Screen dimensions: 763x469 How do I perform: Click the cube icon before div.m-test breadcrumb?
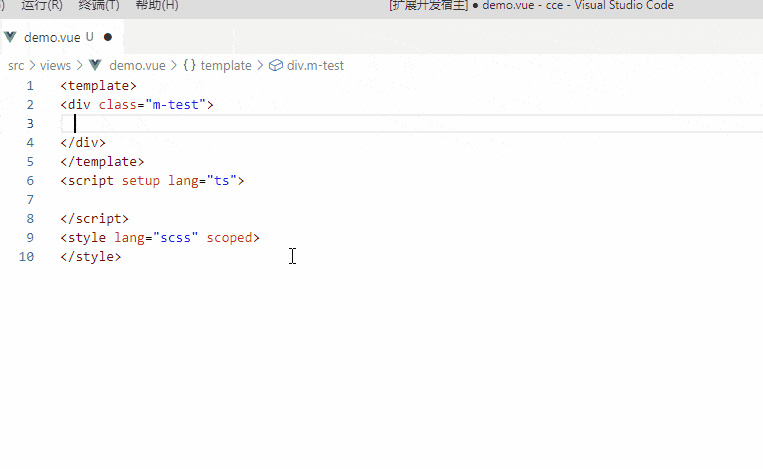point(276,65)
